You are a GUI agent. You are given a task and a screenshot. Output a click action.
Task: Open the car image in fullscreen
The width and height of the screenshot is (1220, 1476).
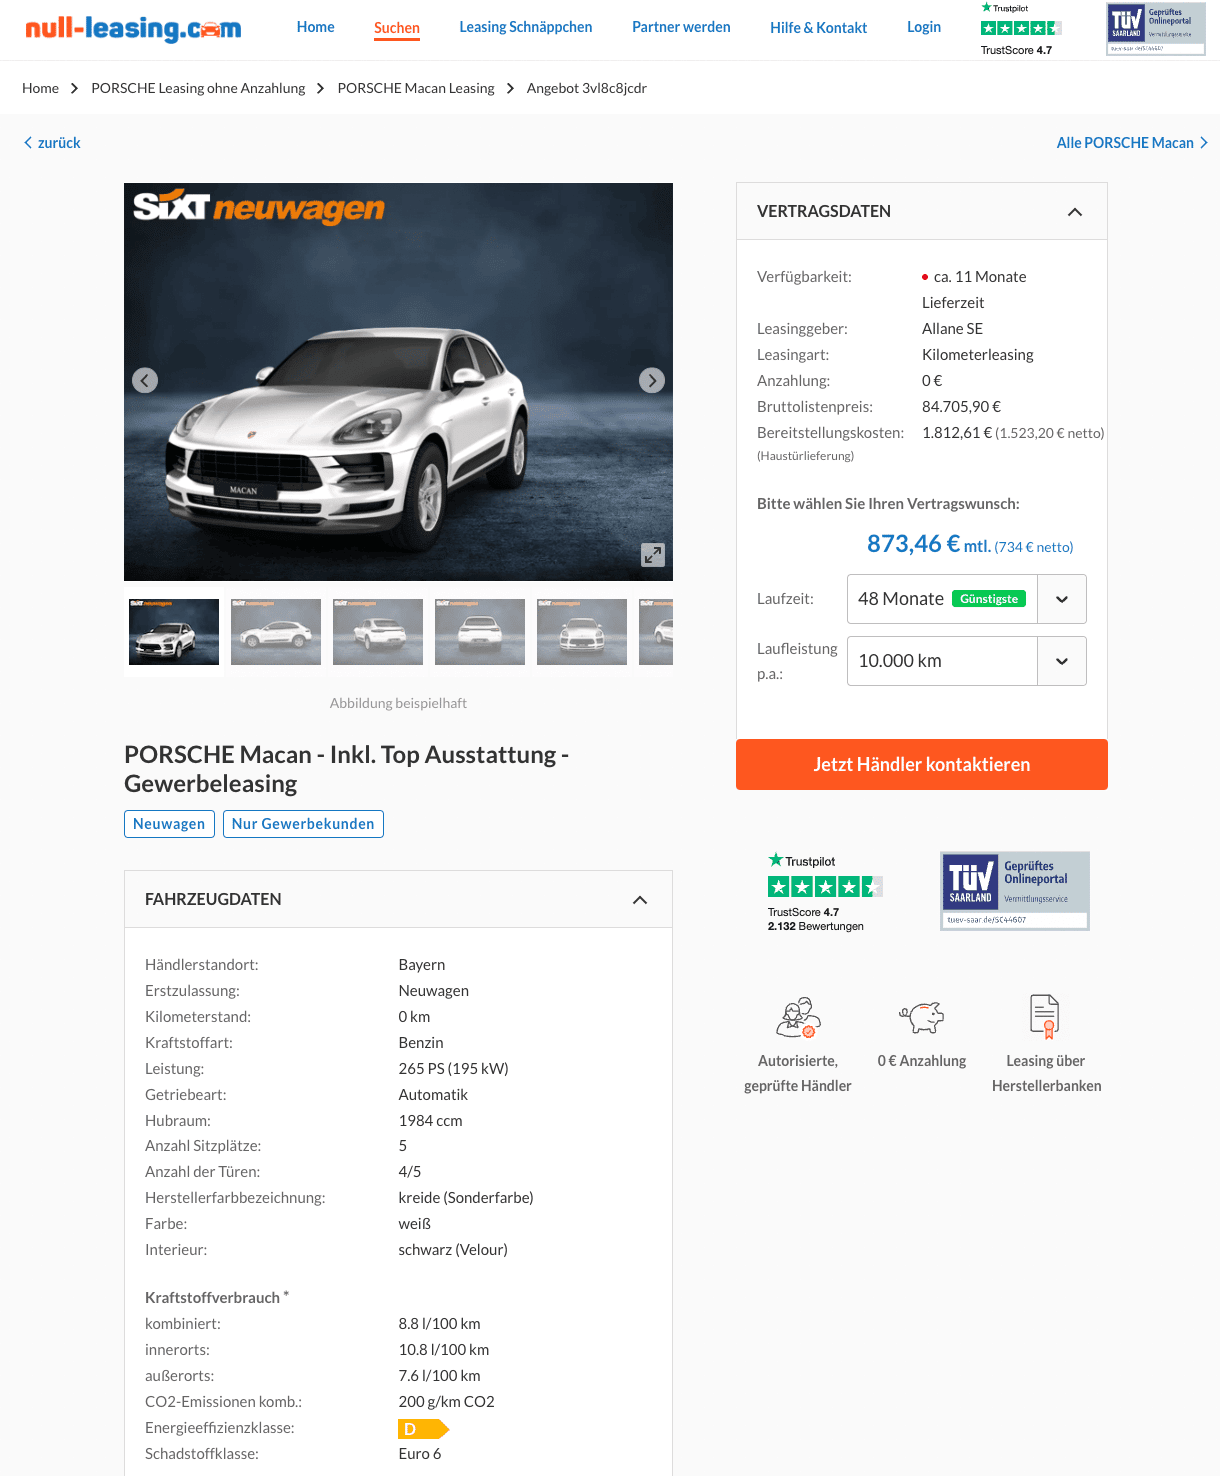coord(653,555)
